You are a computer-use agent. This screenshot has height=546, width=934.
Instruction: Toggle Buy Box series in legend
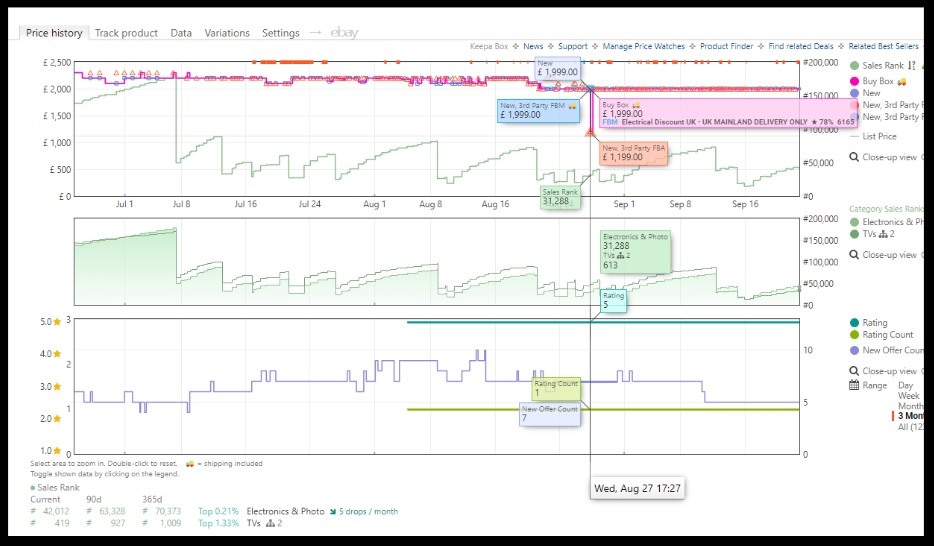click(x=854, y=81)
